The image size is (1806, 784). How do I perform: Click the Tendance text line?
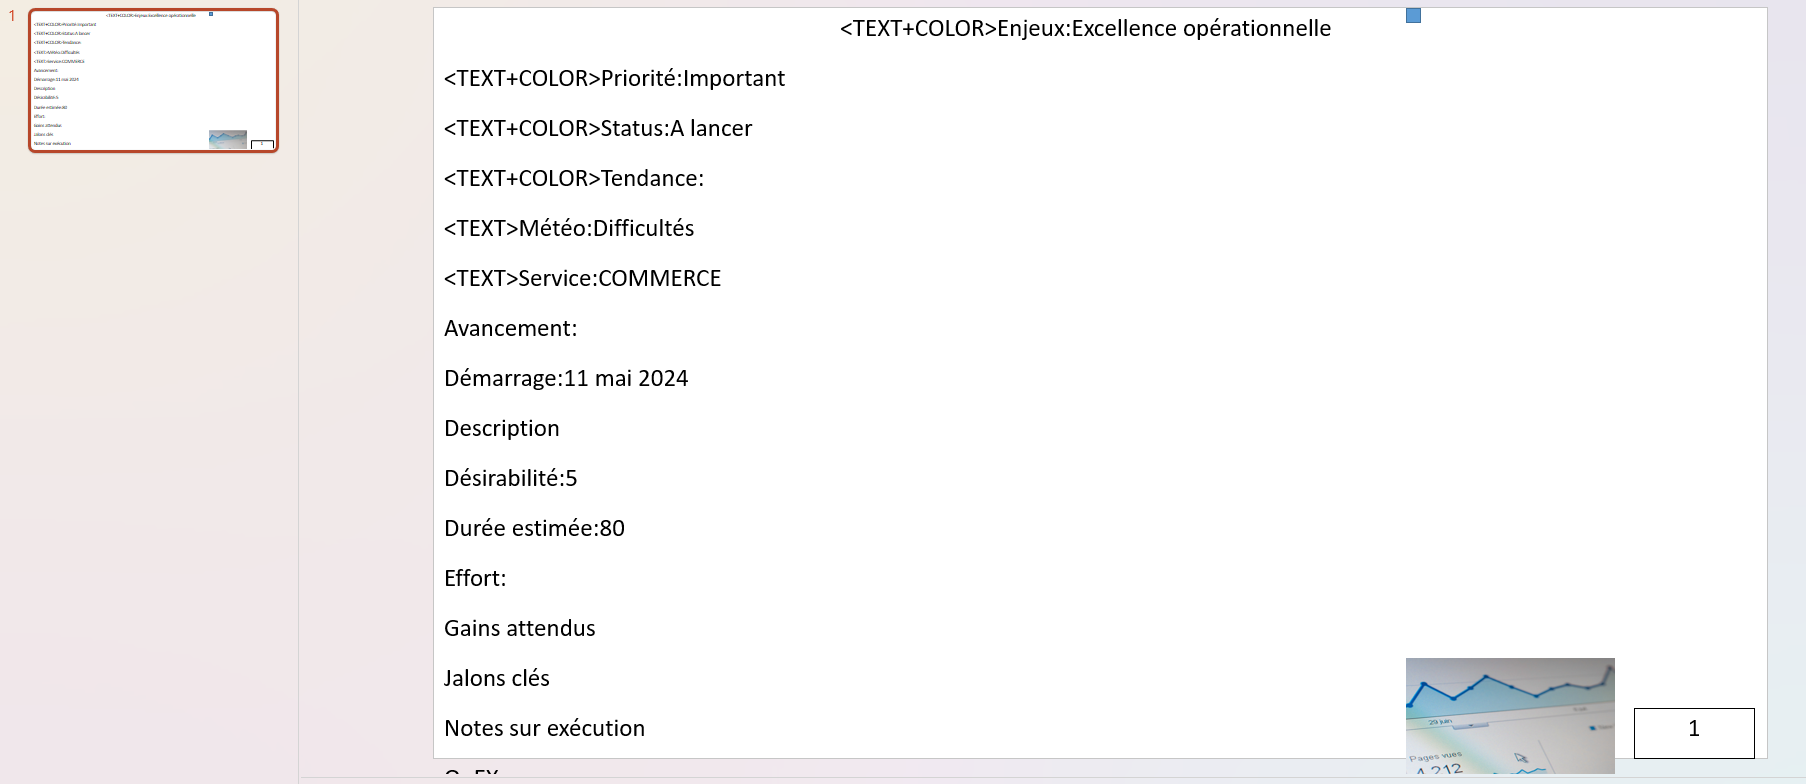click(x=574, y=179)
